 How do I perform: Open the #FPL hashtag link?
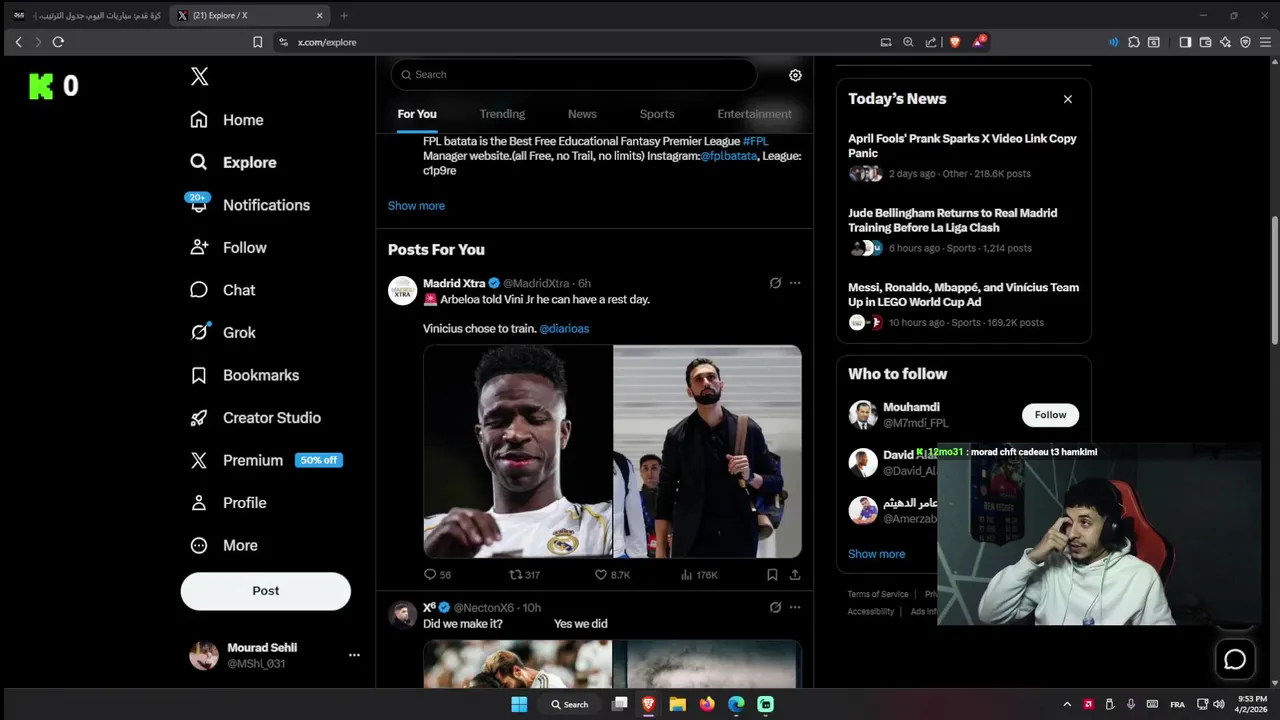click(x=756, y=142)
